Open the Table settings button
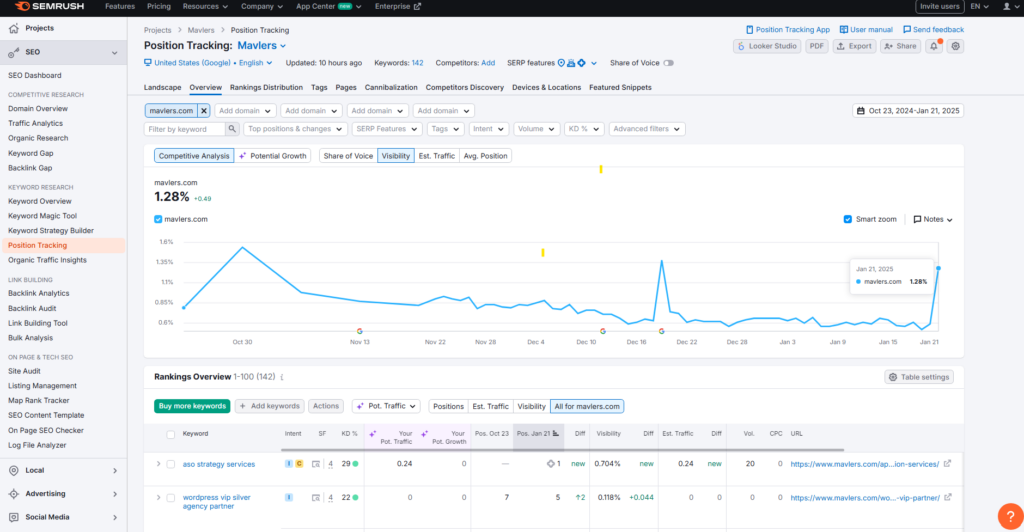The height and width of the screenshot is (532, 1024). 919,377
